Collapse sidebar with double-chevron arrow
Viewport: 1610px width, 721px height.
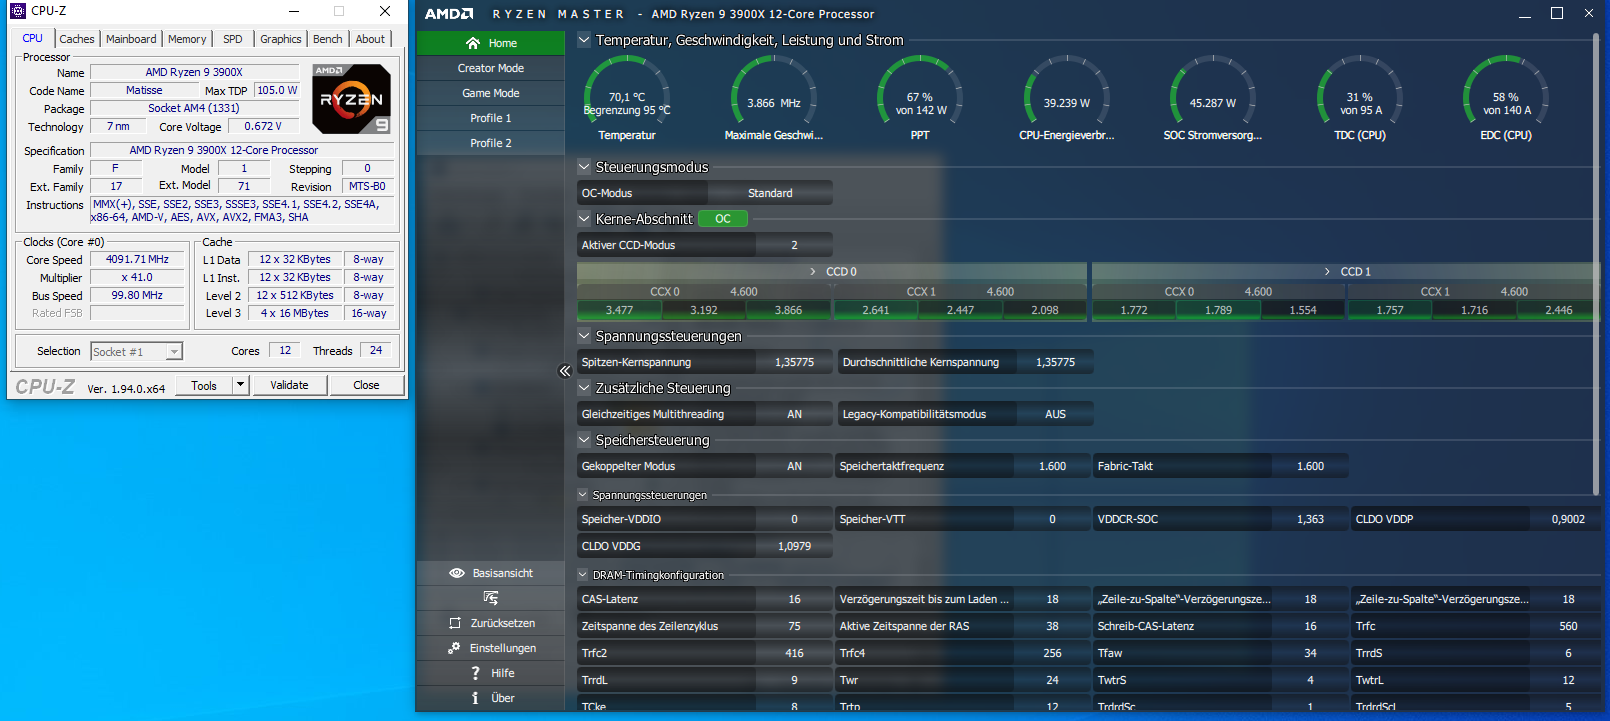click(x=565, y=371)
